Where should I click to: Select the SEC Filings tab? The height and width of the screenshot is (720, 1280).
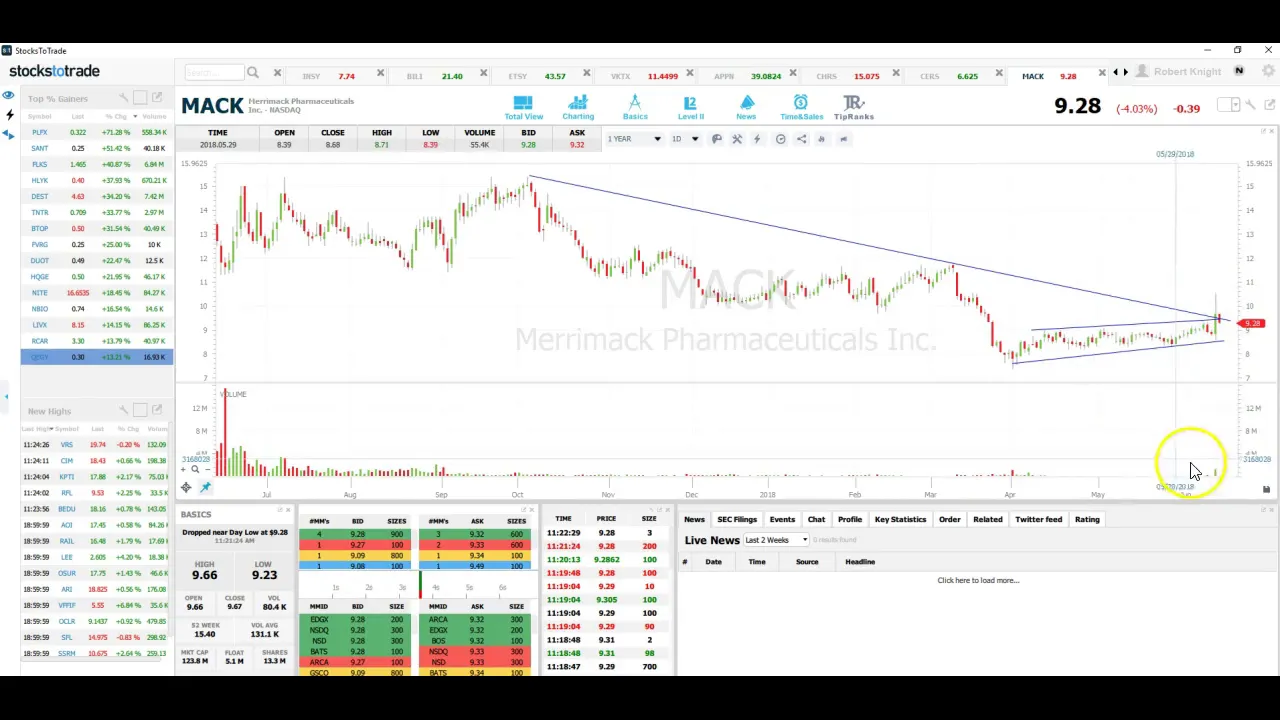coord(737,519)
